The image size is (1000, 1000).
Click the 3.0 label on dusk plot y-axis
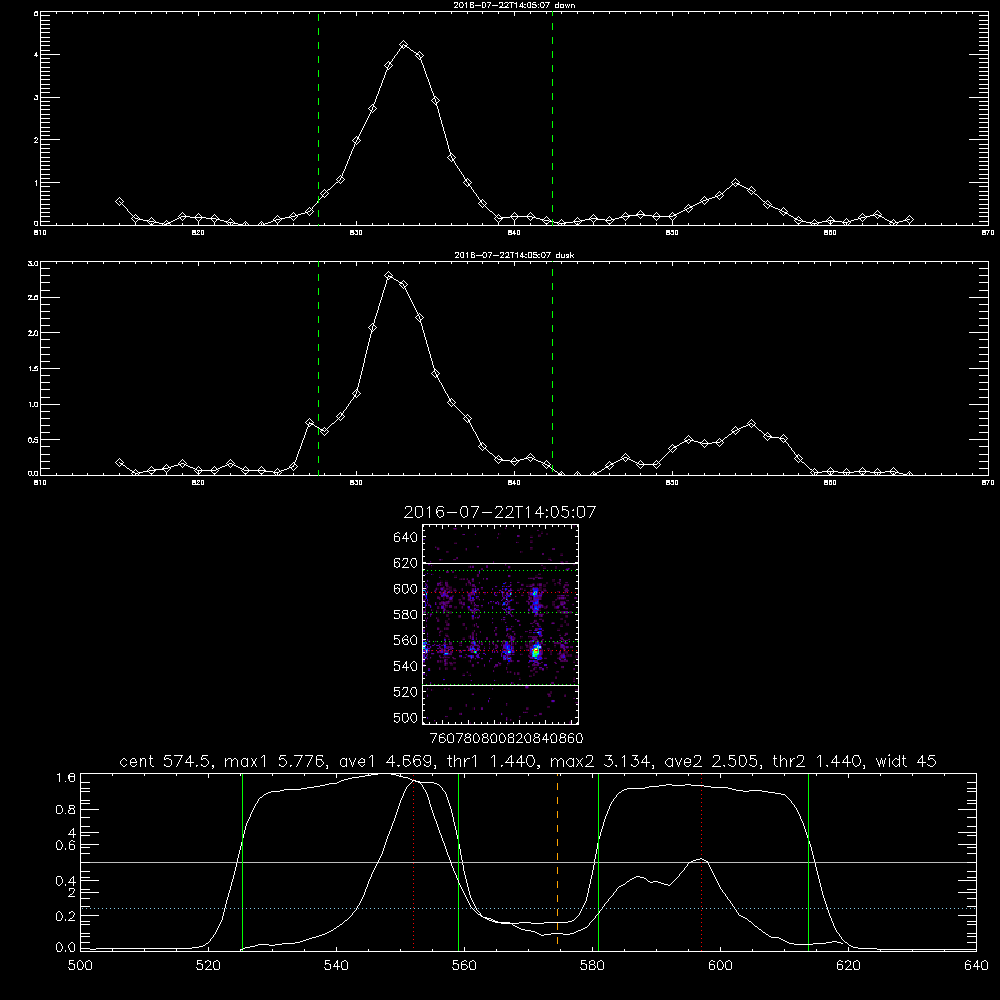[34, 263]
